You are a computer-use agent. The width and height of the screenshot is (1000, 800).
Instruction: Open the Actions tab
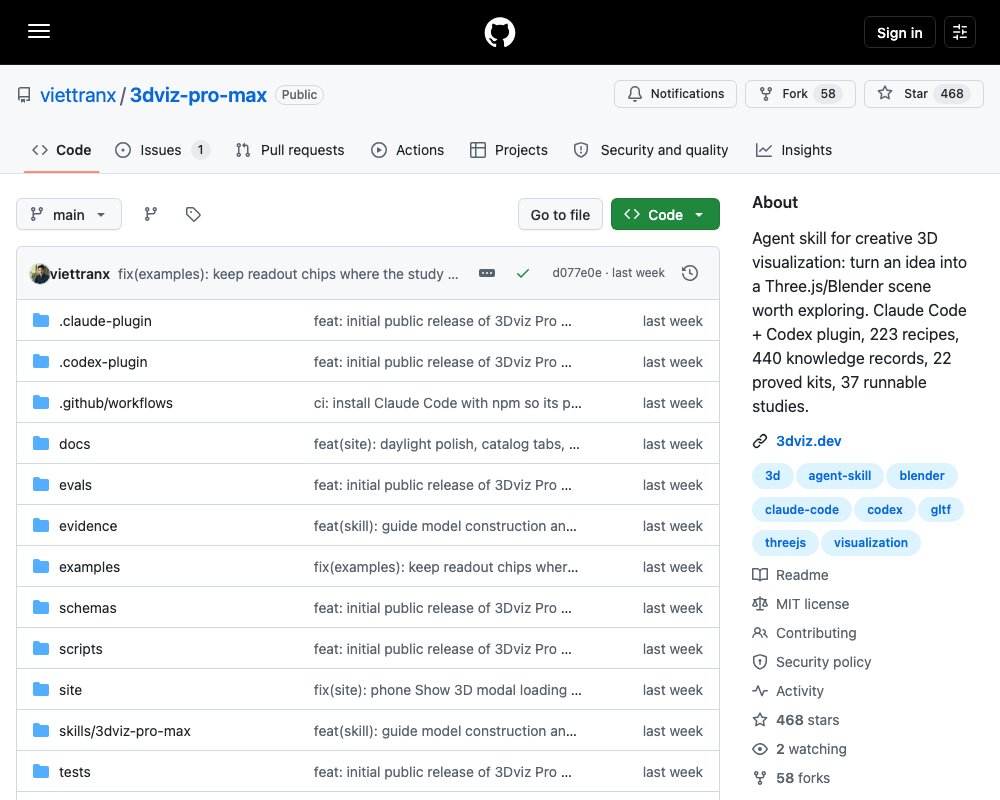point(408,150)
